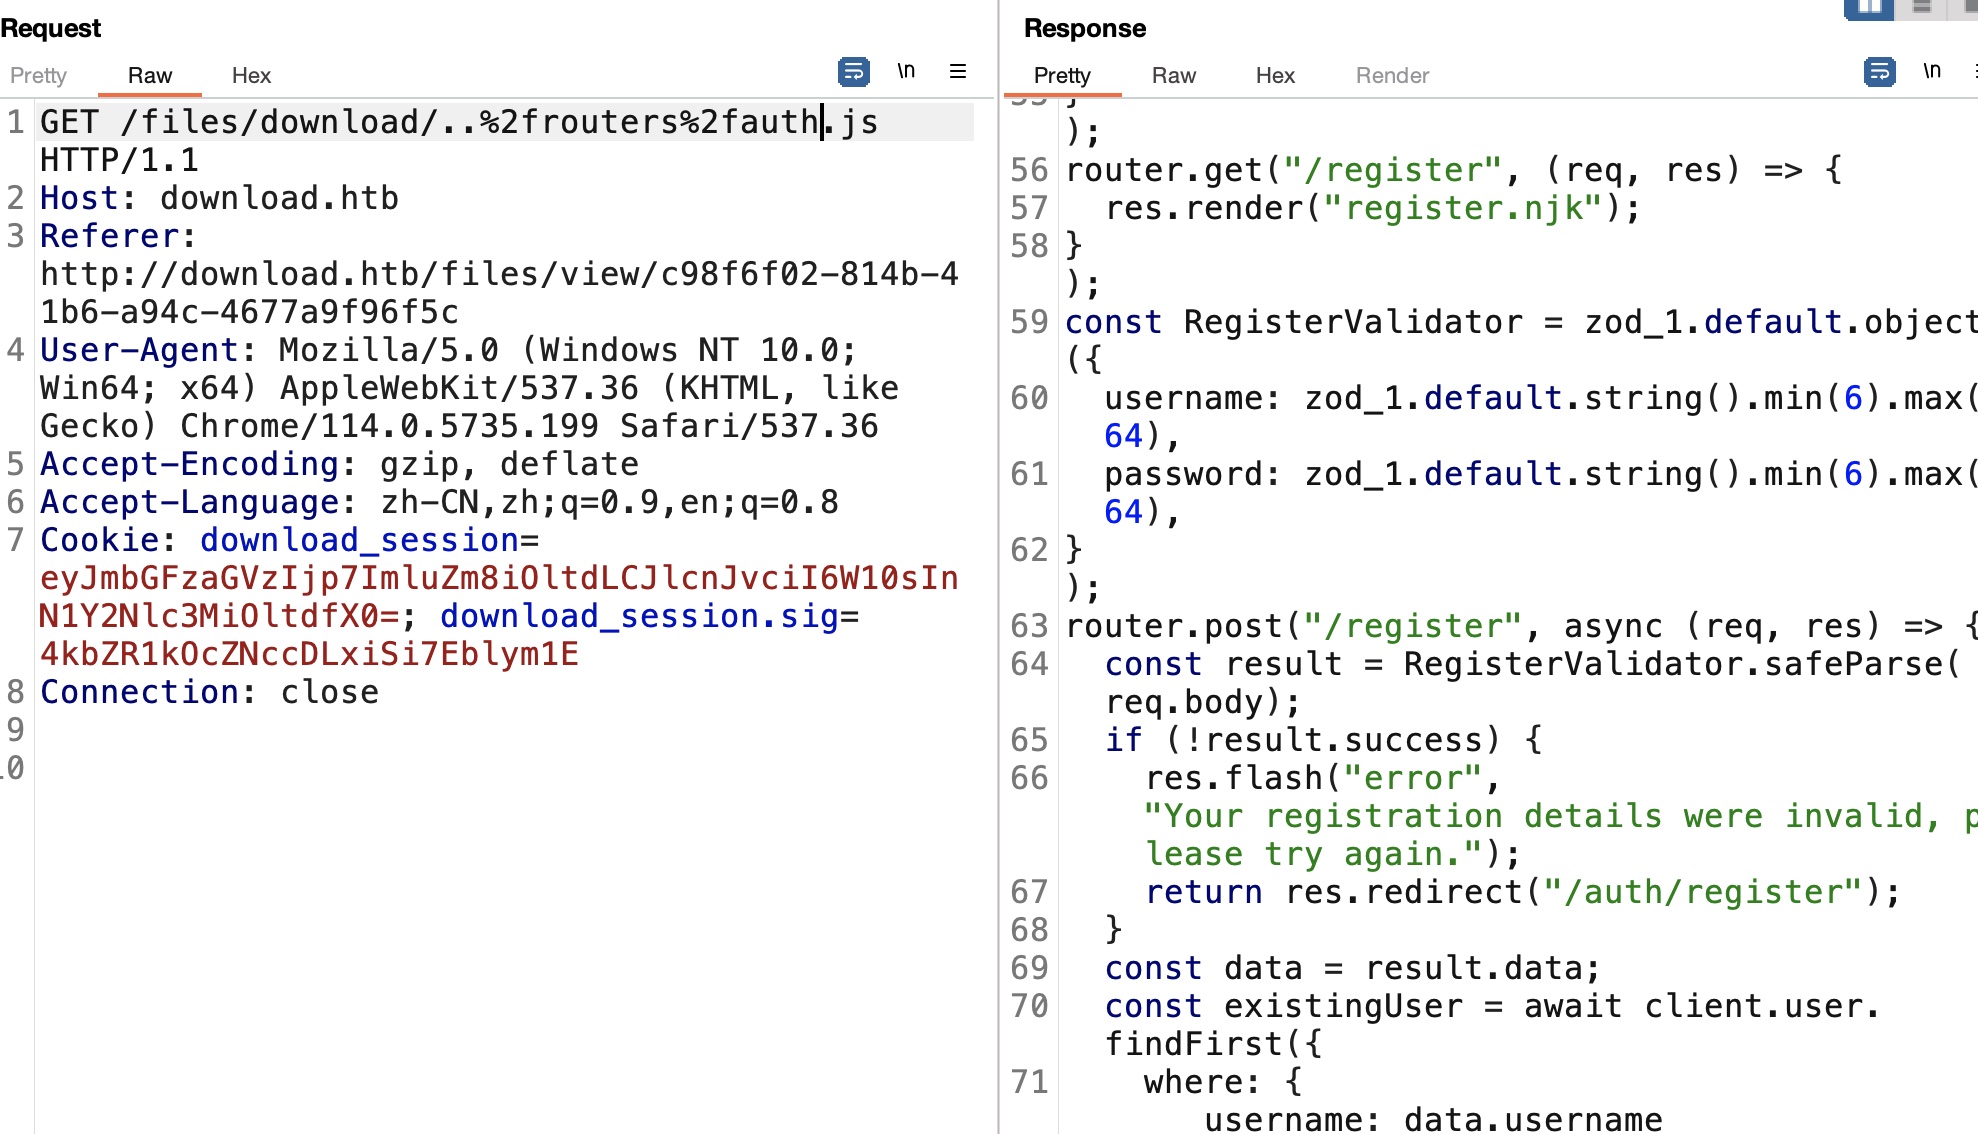
Task: Open the Request panel hamburger menu
Action: coord(957,72)
